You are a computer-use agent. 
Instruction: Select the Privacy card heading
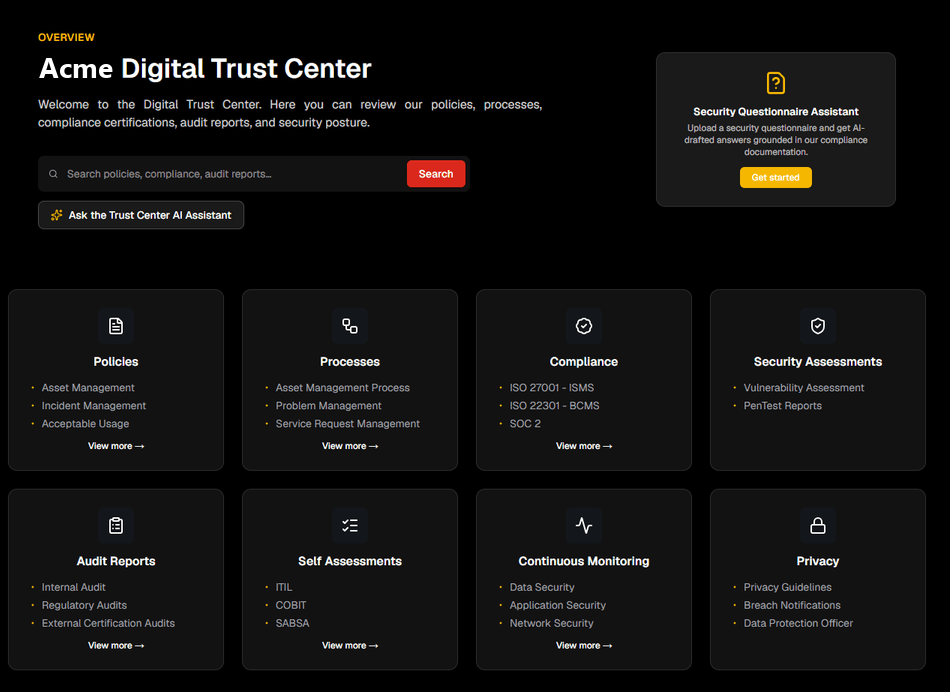coord(817,561)
